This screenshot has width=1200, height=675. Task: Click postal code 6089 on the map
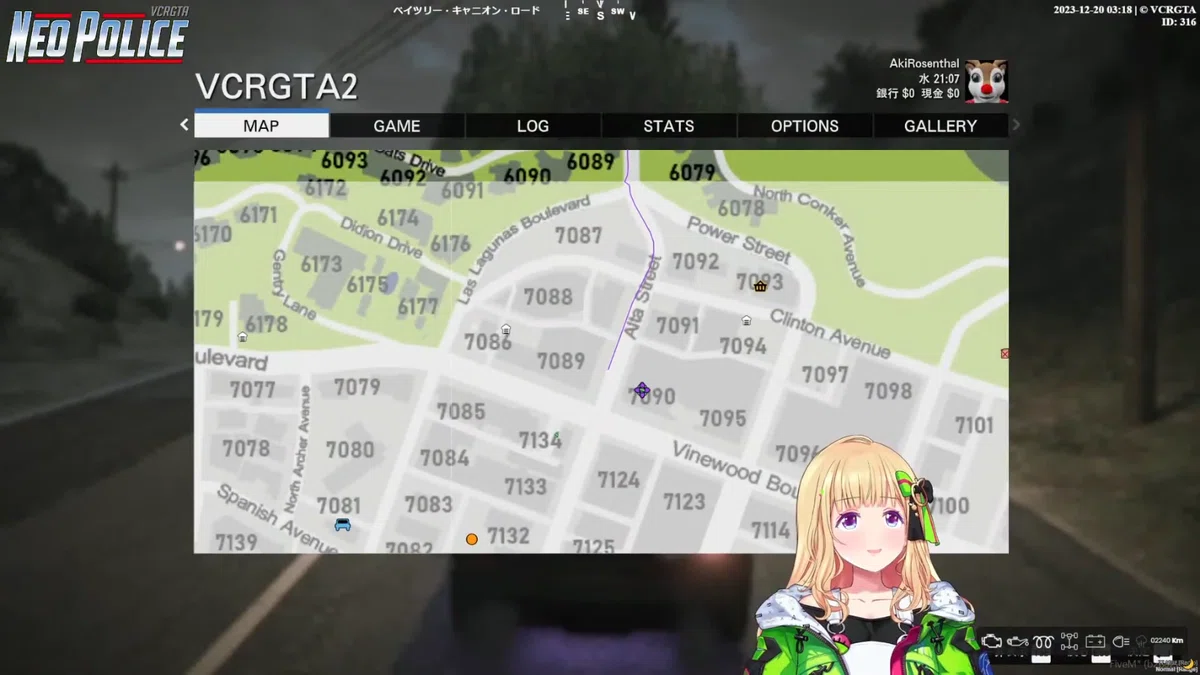(590, 161)
